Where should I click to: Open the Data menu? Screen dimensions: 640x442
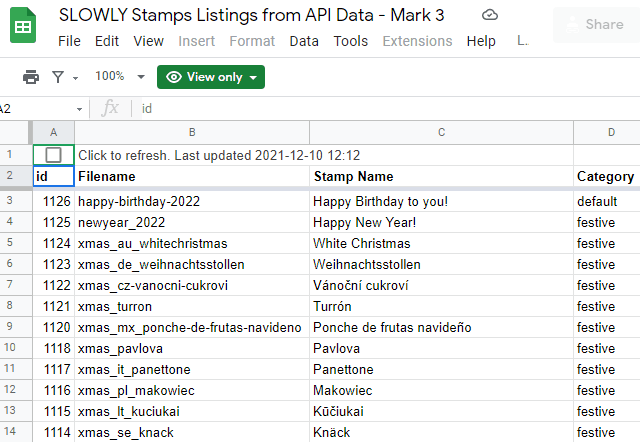pos(304,41)
